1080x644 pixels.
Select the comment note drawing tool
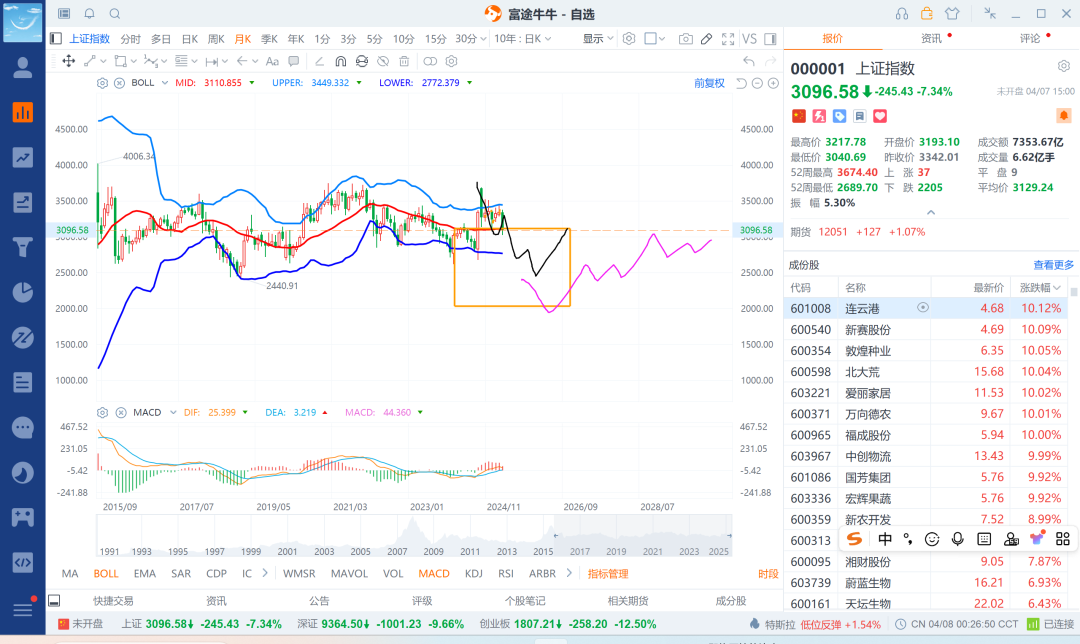pos(293,61)
